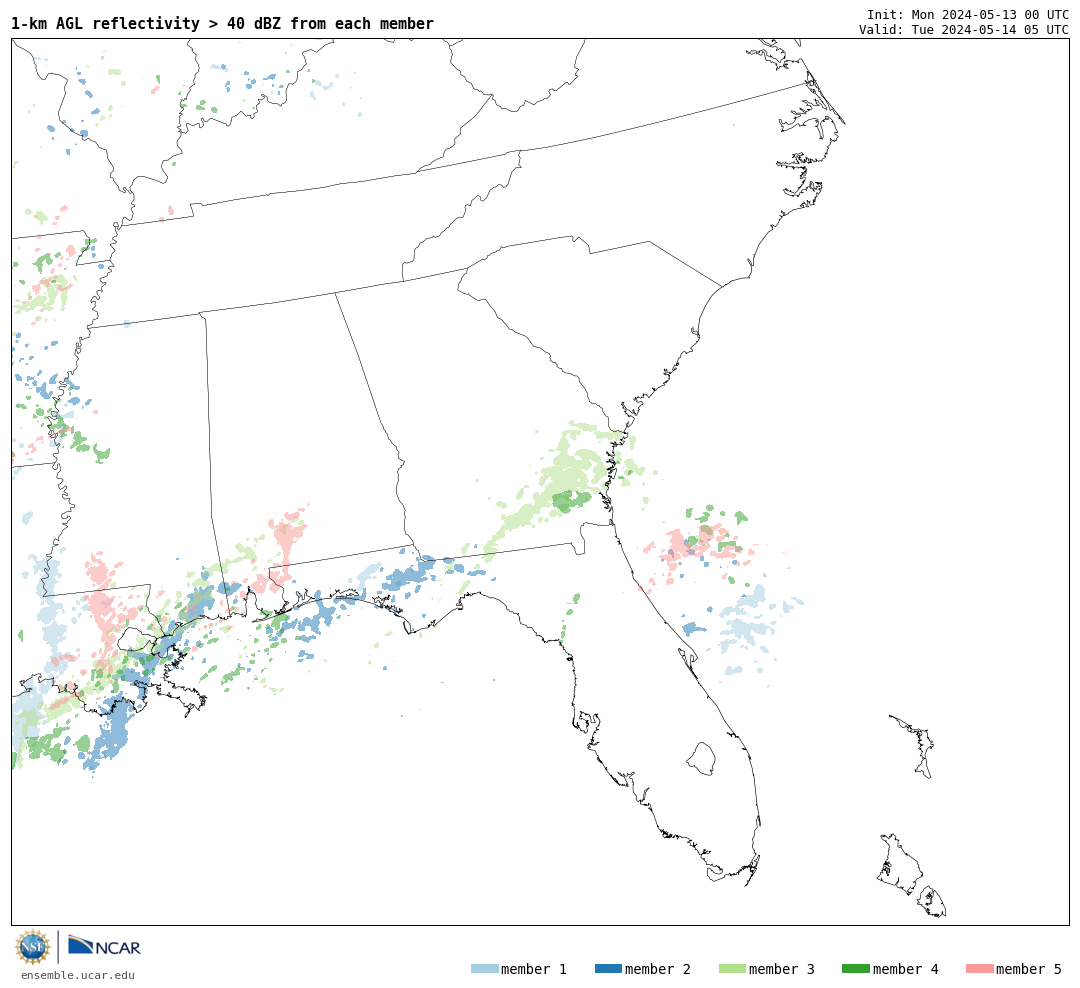Select the 'member 4' legend label
This screenshot has height=988, width=1080.
click(x=906, y=969)
